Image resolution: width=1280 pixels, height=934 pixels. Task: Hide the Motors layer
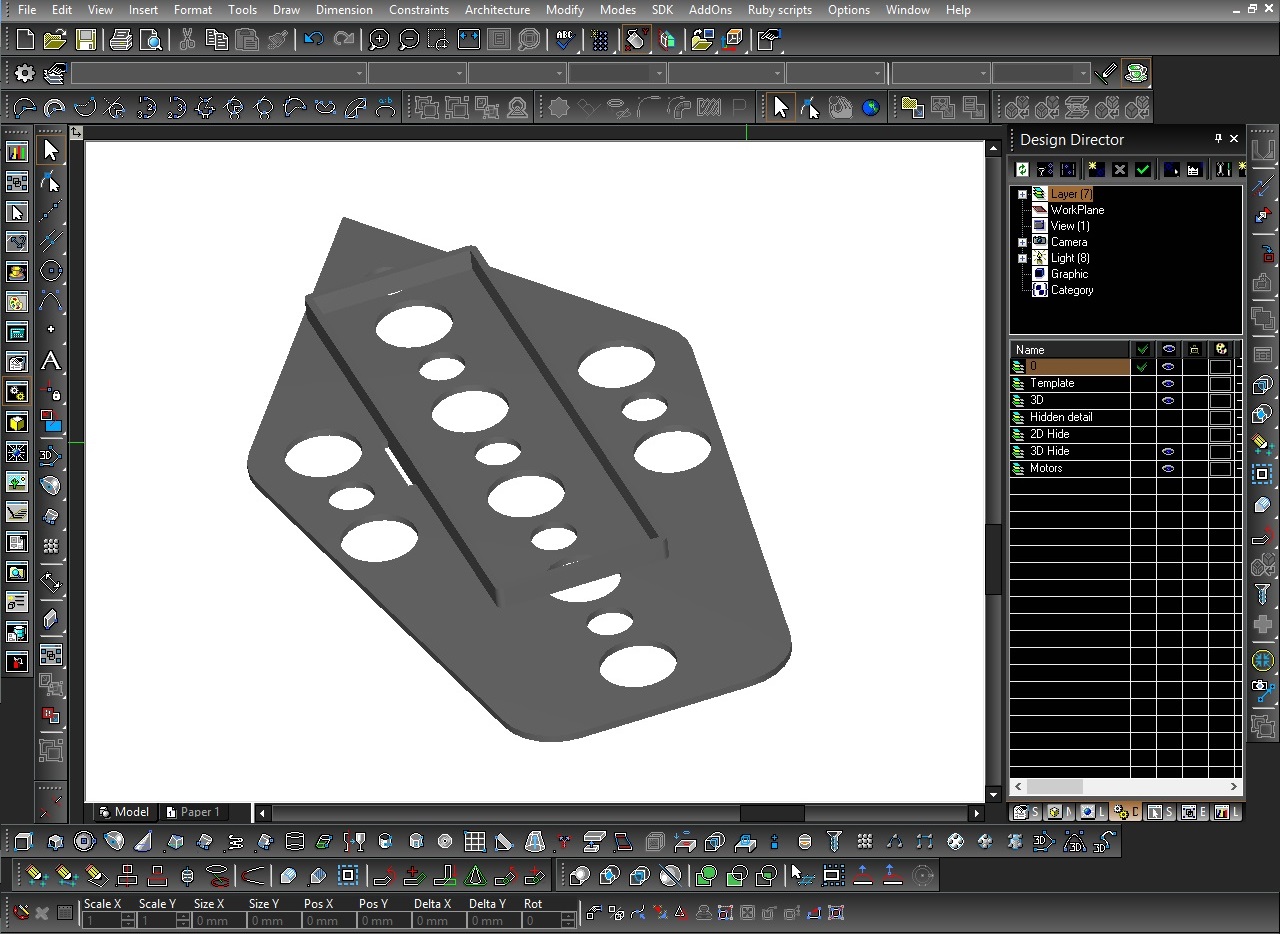tap(1168, 469)
